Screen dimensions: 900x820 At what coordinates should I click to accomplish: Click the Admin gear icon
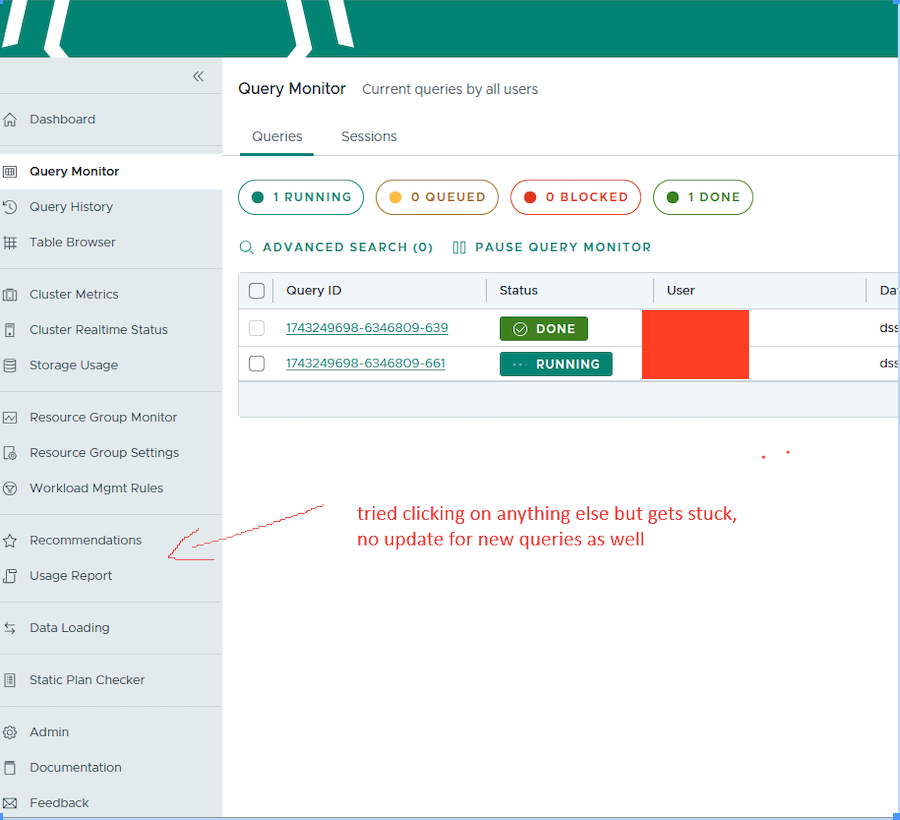coord(10,733)
